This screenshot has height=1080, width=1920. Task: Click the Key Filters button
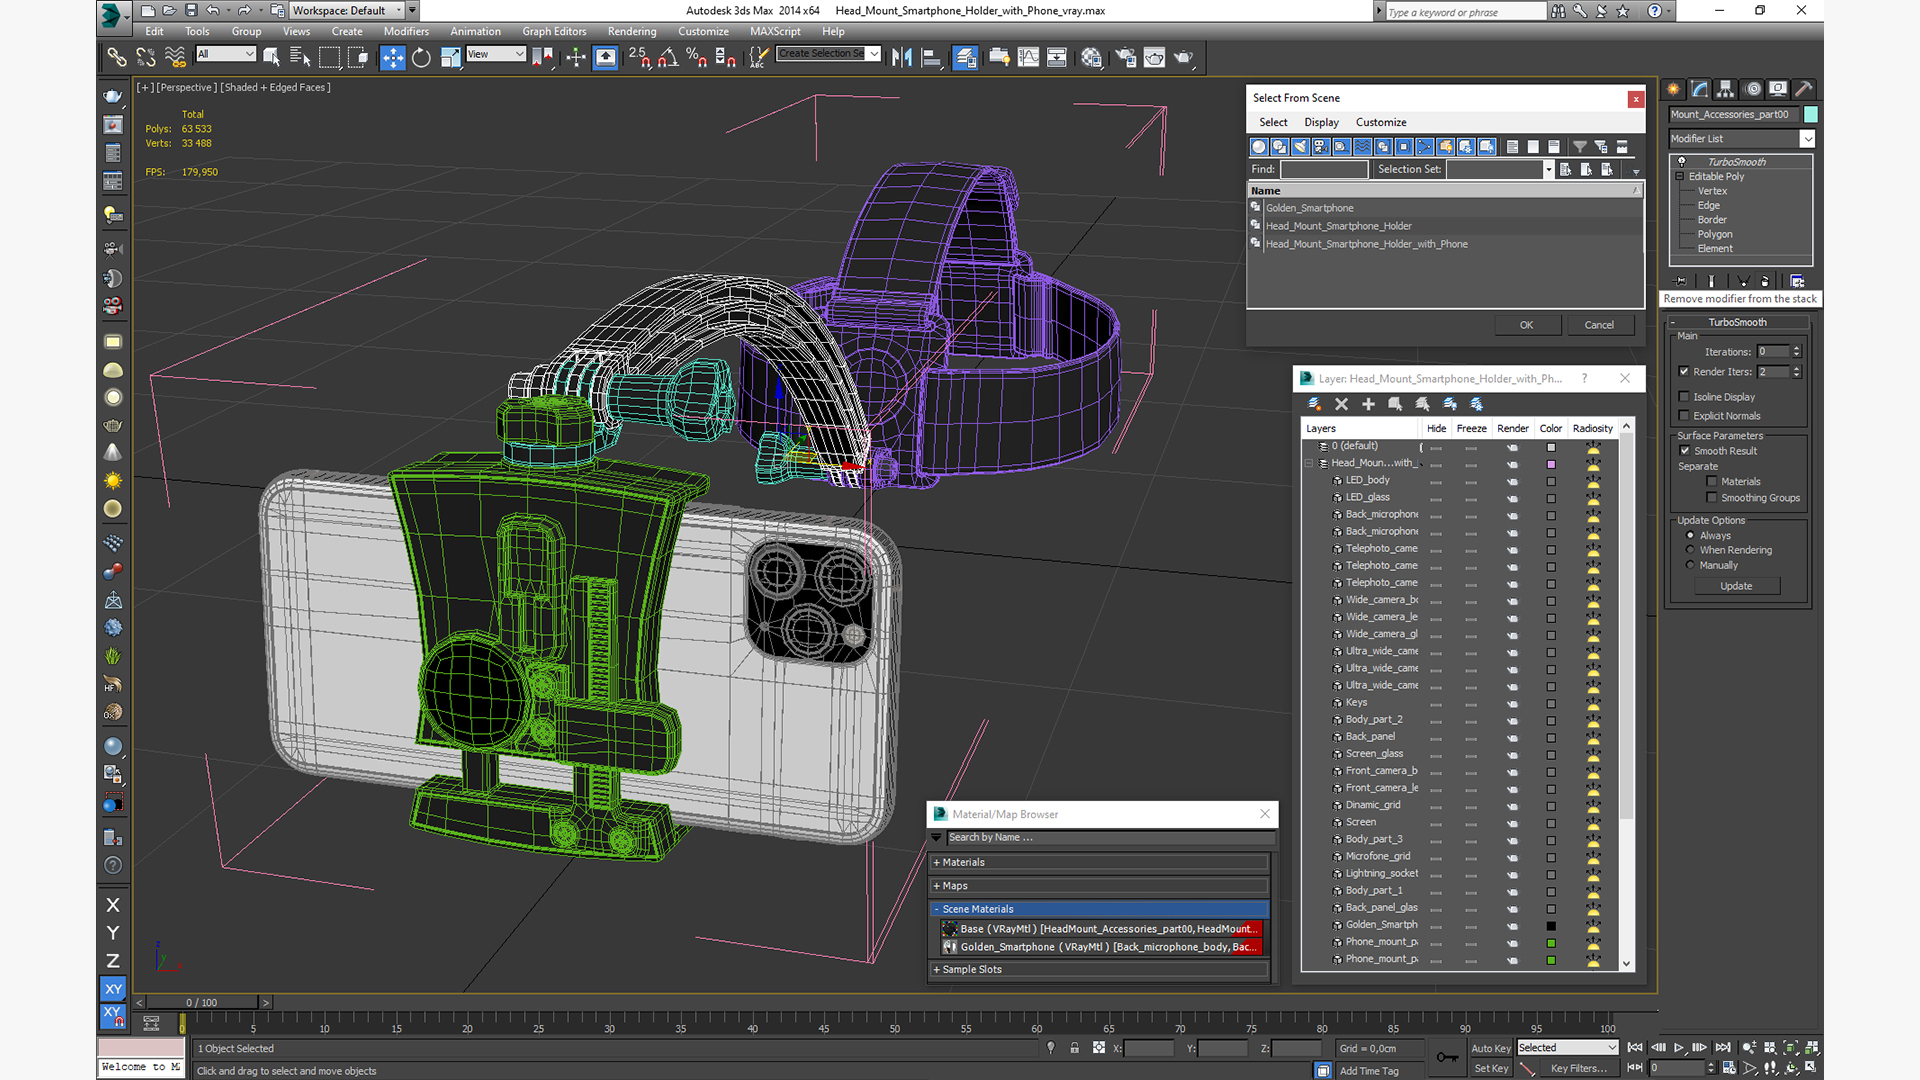1578,1068
